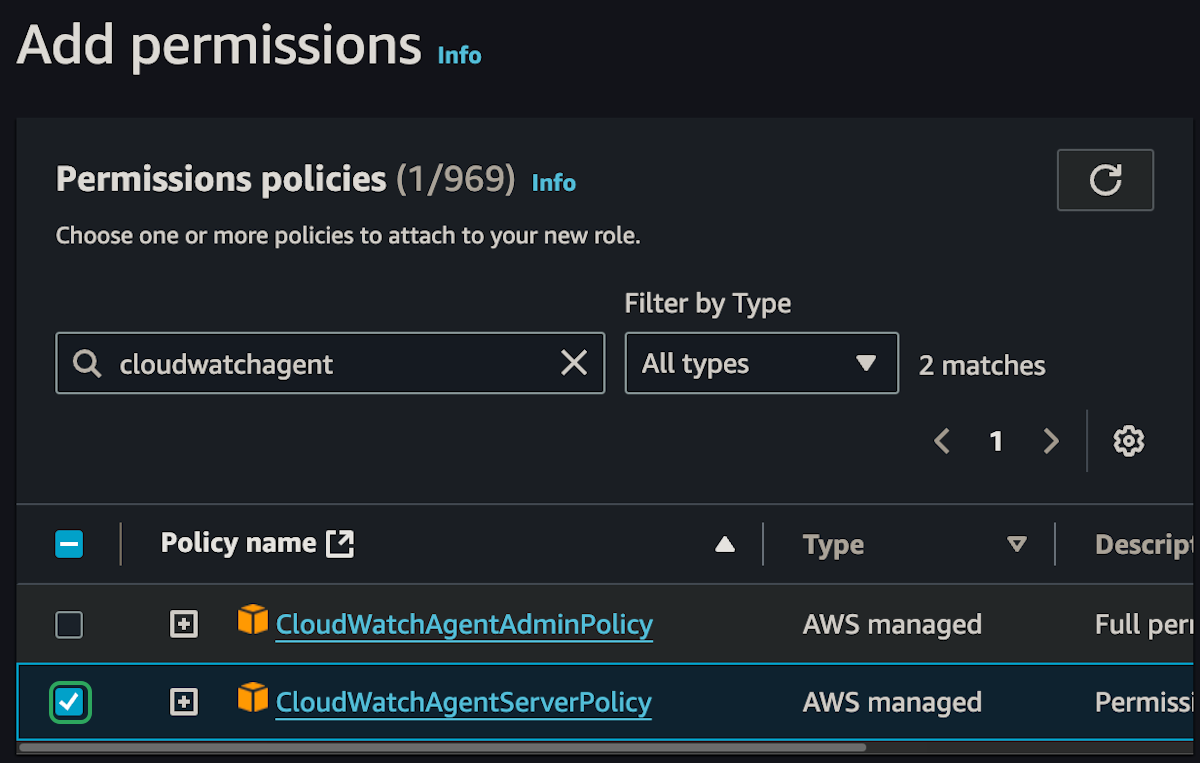The image size is (1200, 763).
Task: Expand CloudWatchAgentServerPolicy details
Action: click(x=183, y=702)
